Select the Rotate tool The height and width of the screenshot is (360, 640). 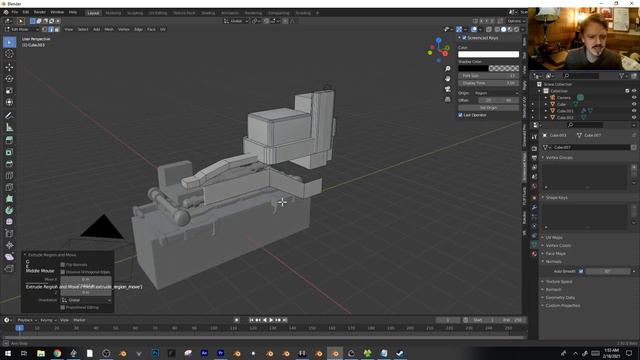9,79
